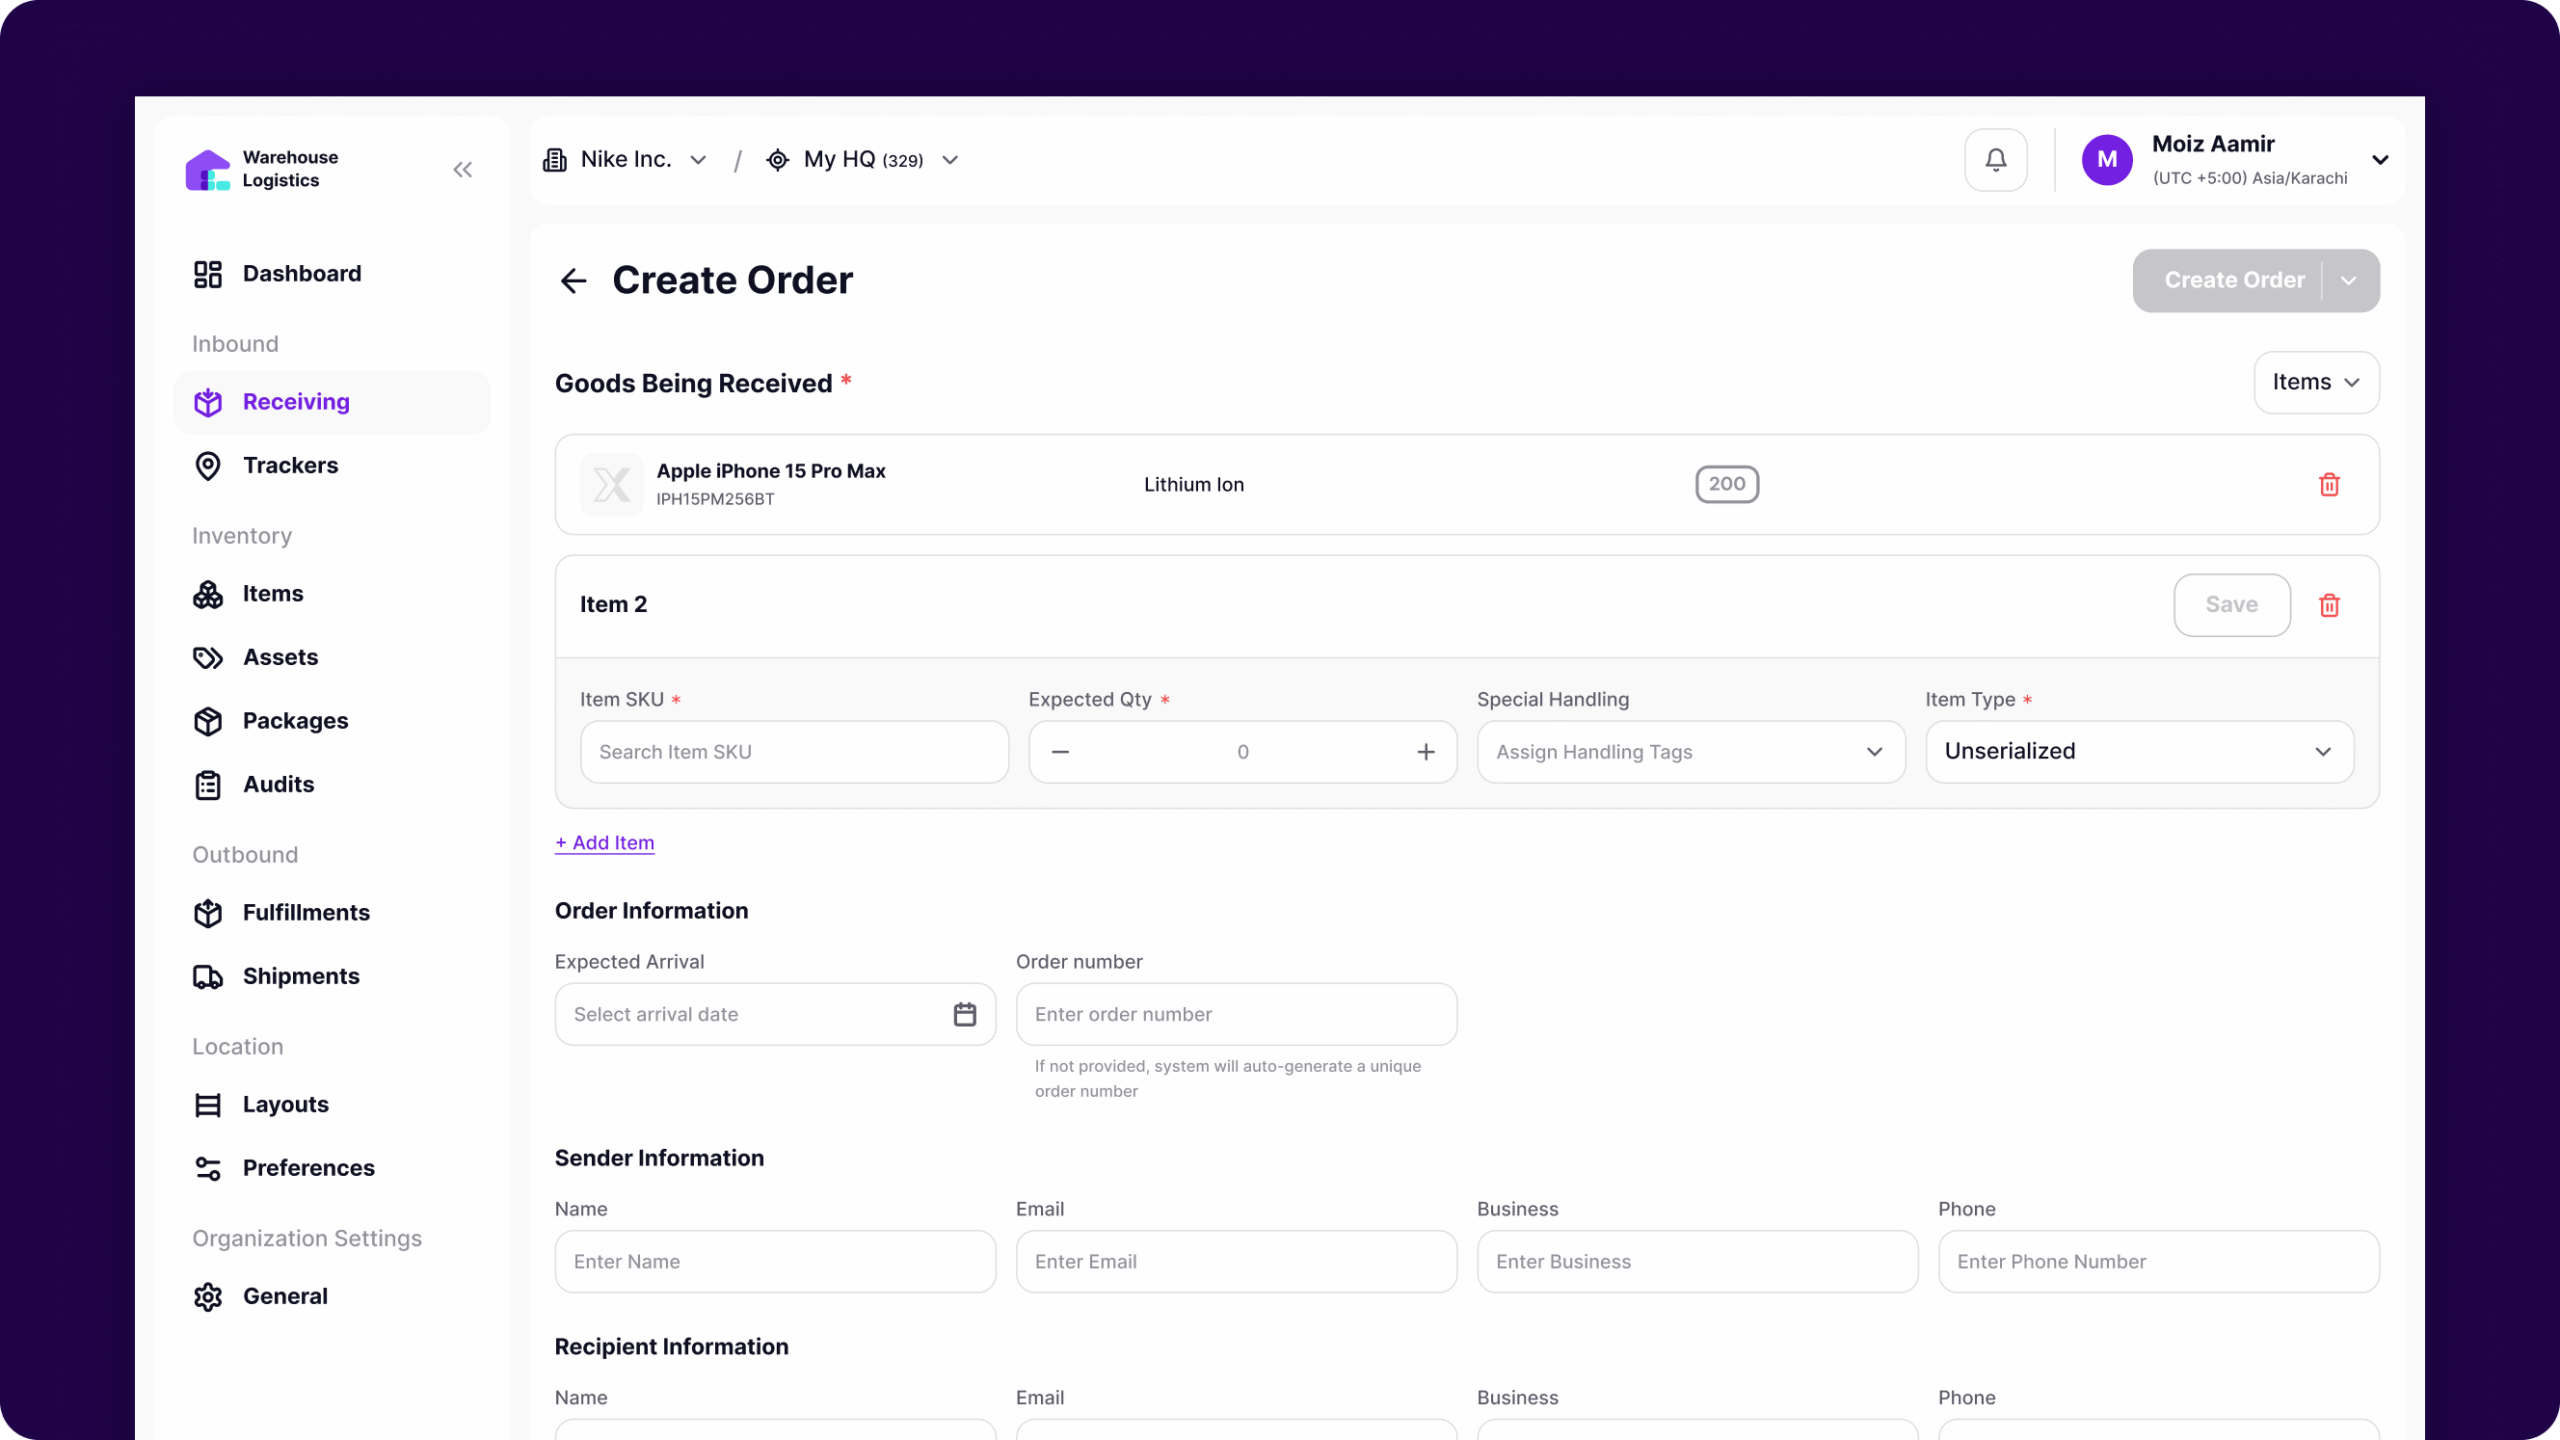This screenshot has width=2560, height=1440.
Task: Open Layouts under Location
Action: (x=331, y=1105)
